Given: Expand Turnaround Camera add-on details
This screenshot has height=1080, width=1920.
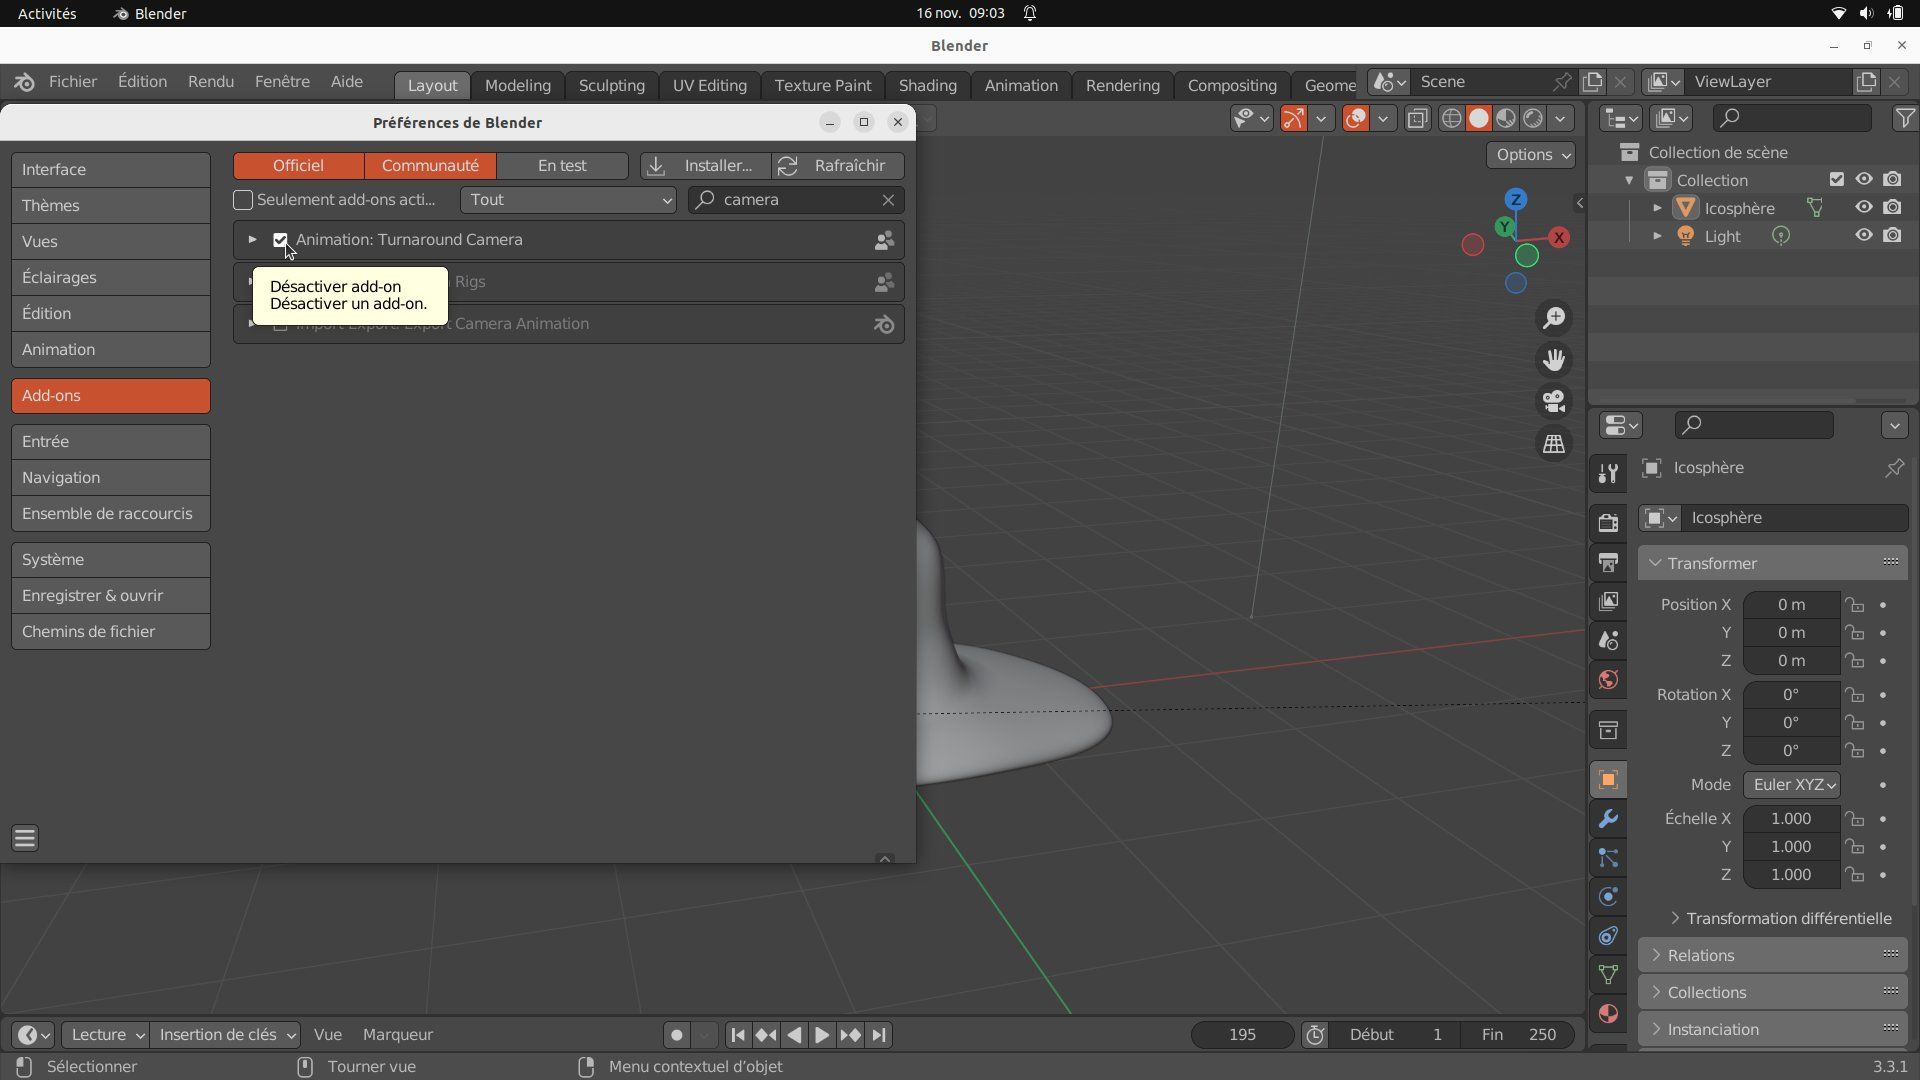Looking at the screenshot, I should (252, 240).
